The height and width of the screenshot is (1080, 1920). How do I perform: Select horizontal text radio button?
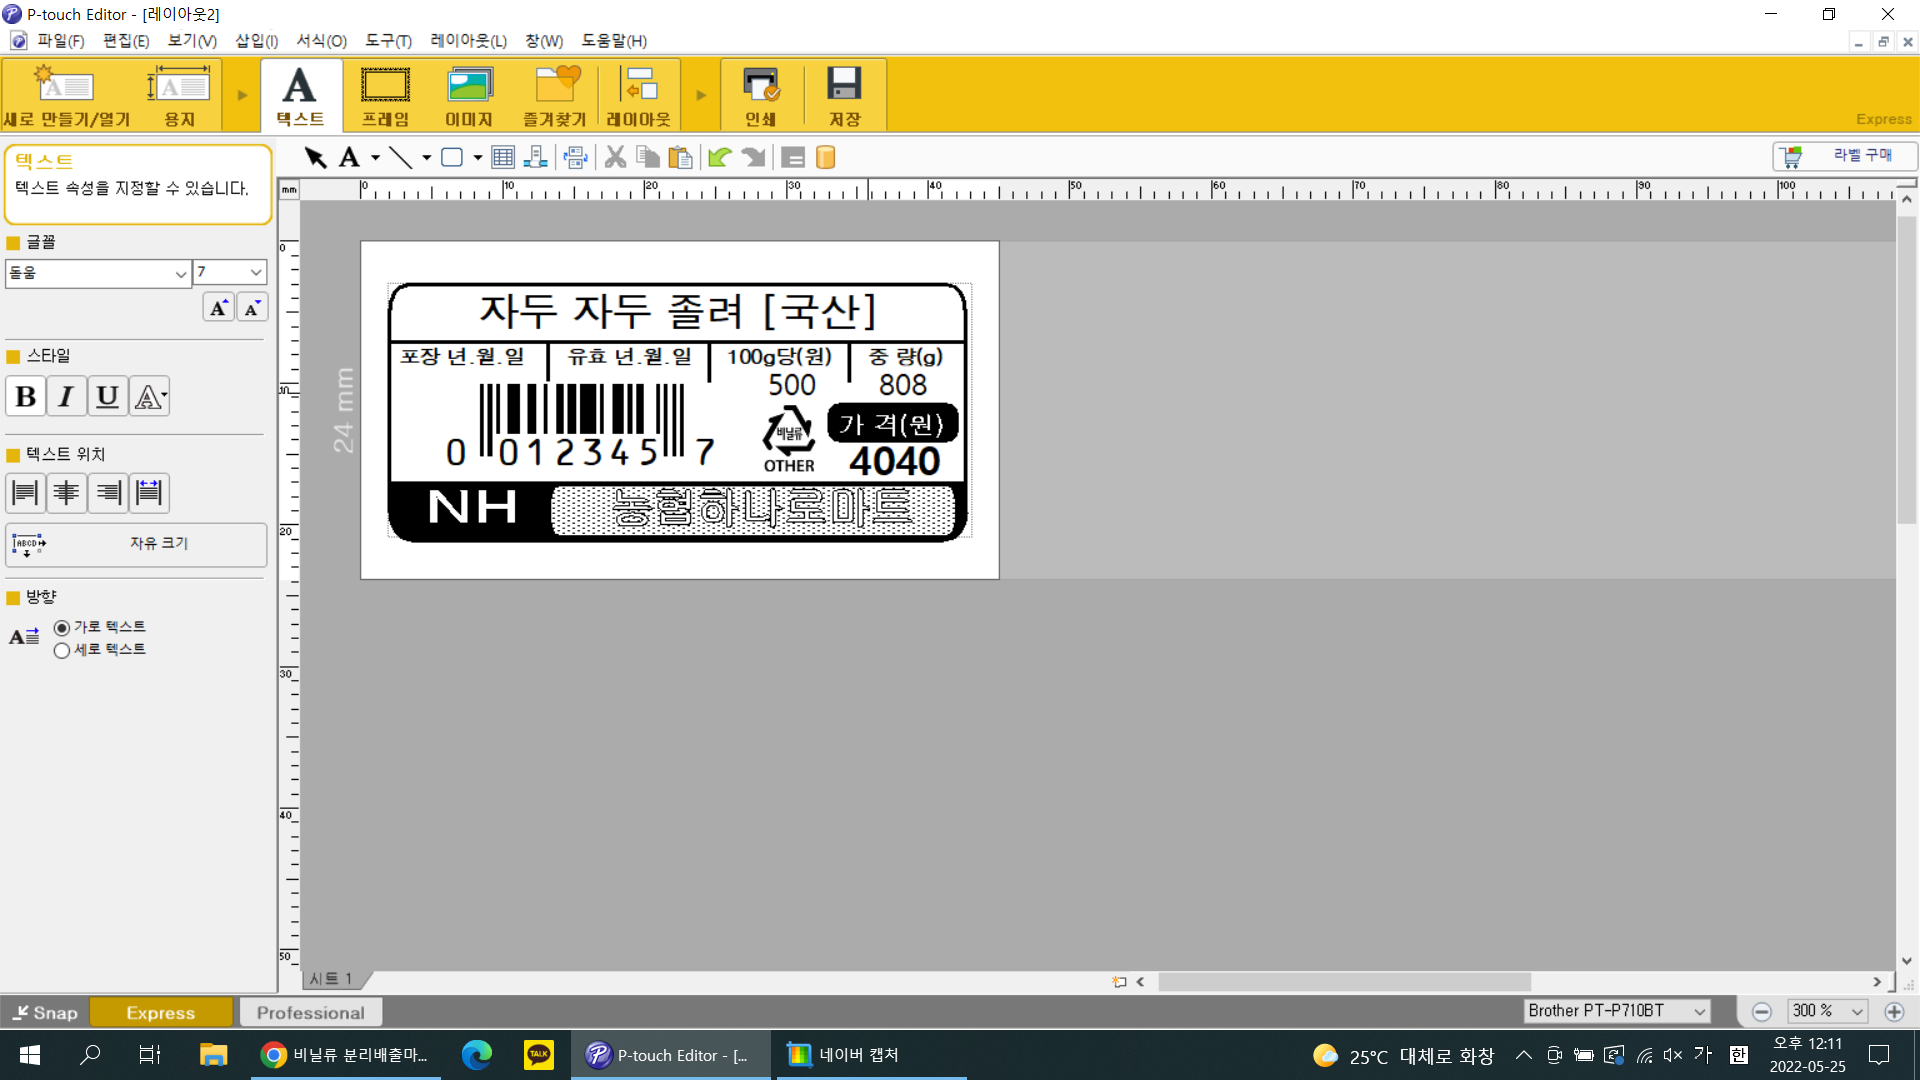click(62, 628)
